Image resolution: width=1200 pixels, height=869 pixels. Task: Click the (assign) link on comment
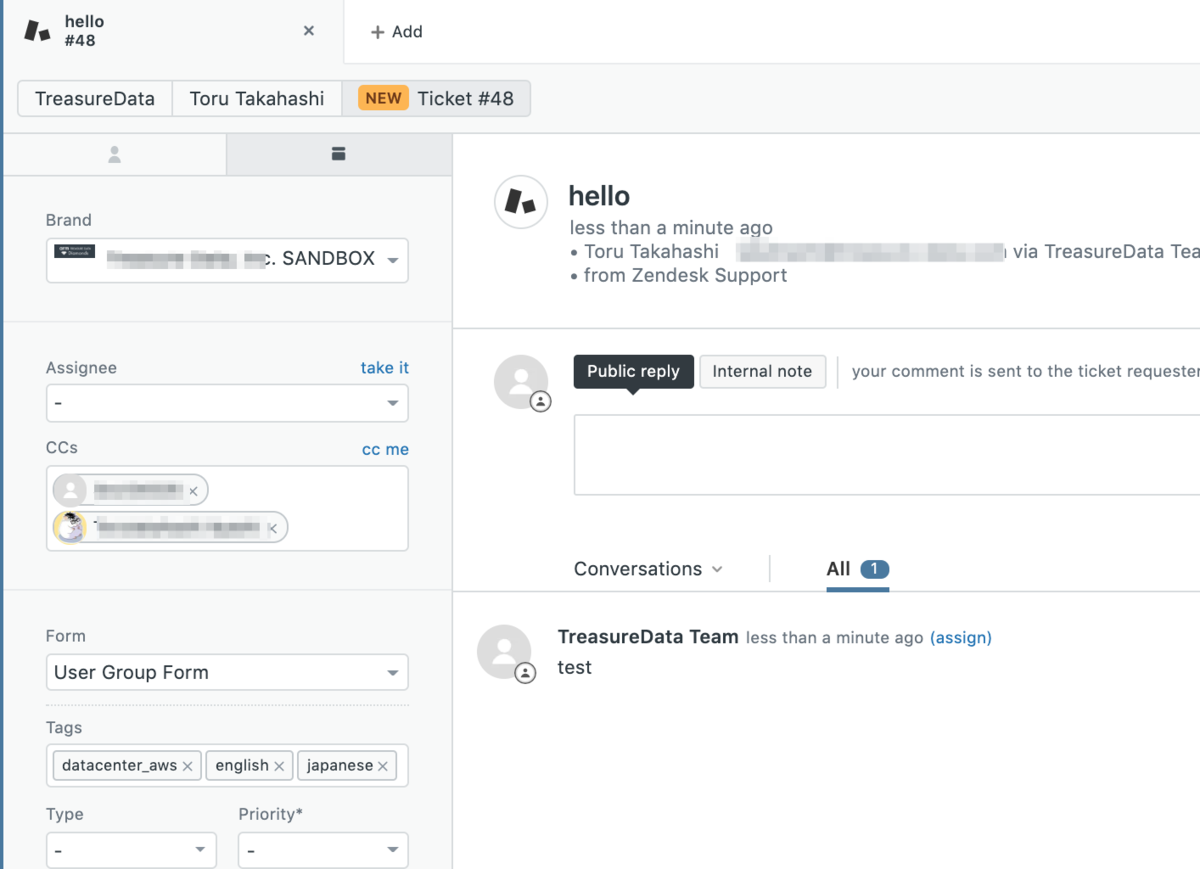click(961, 638)
